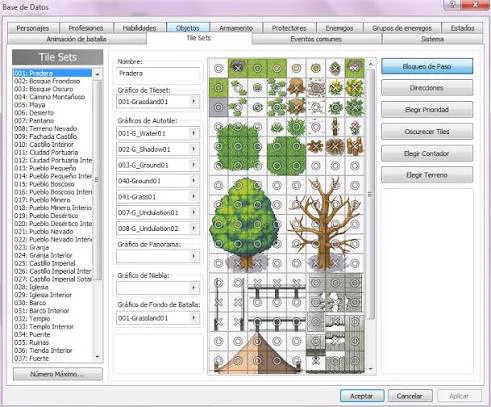This screenshot has height=407, width=491.
Task: Select the star-shaped dry brown weed tile
Action: tap(316, 146)
